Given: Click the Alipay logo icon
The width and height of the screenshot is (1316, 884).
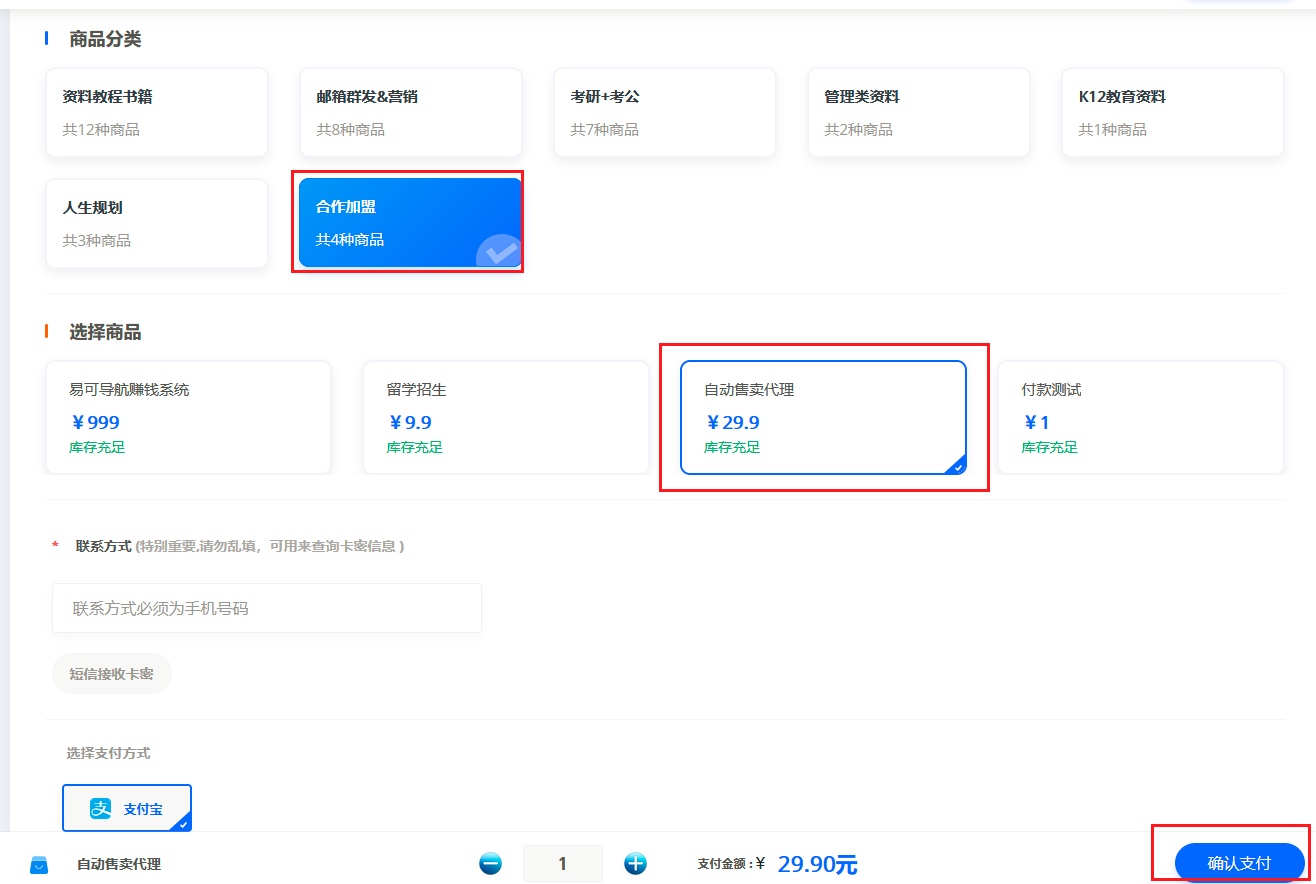Looking at the screenshot, I should (x=101, y=808).
